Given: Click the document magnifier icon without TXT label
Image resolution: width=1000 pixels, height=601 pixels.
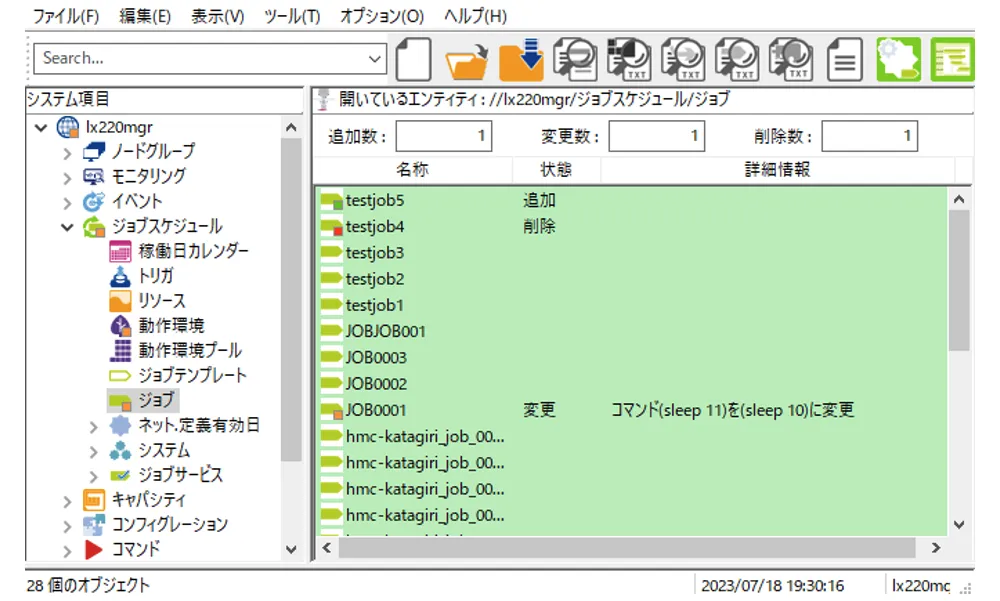Looking at the screenshot, I should pos(575,59).
